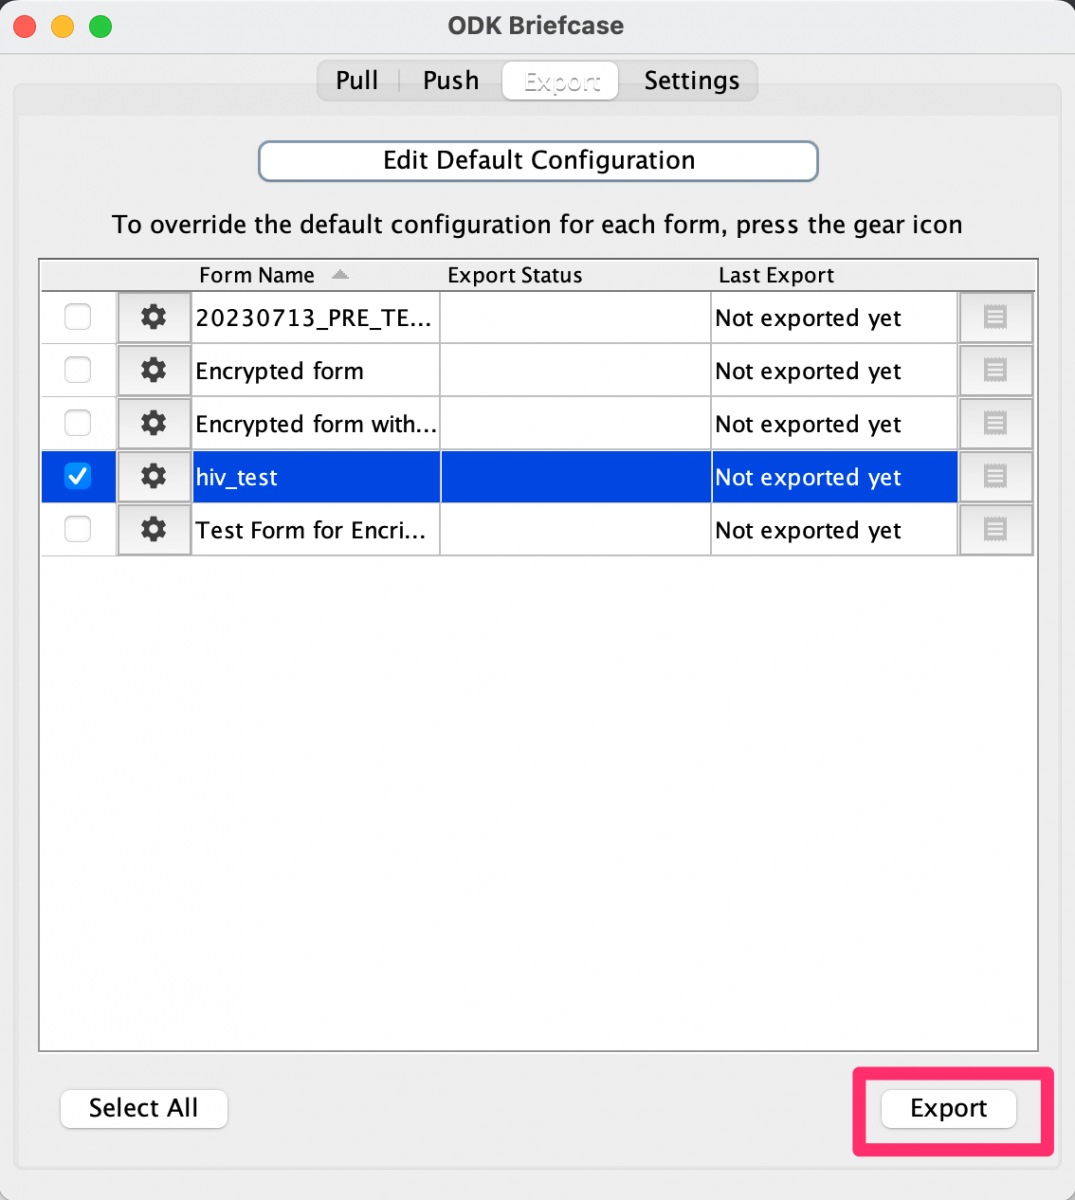1075x1200 pixels.
Task: Open Edit Default Configuration
Action: pyautogui.click(x=538, y=160)
